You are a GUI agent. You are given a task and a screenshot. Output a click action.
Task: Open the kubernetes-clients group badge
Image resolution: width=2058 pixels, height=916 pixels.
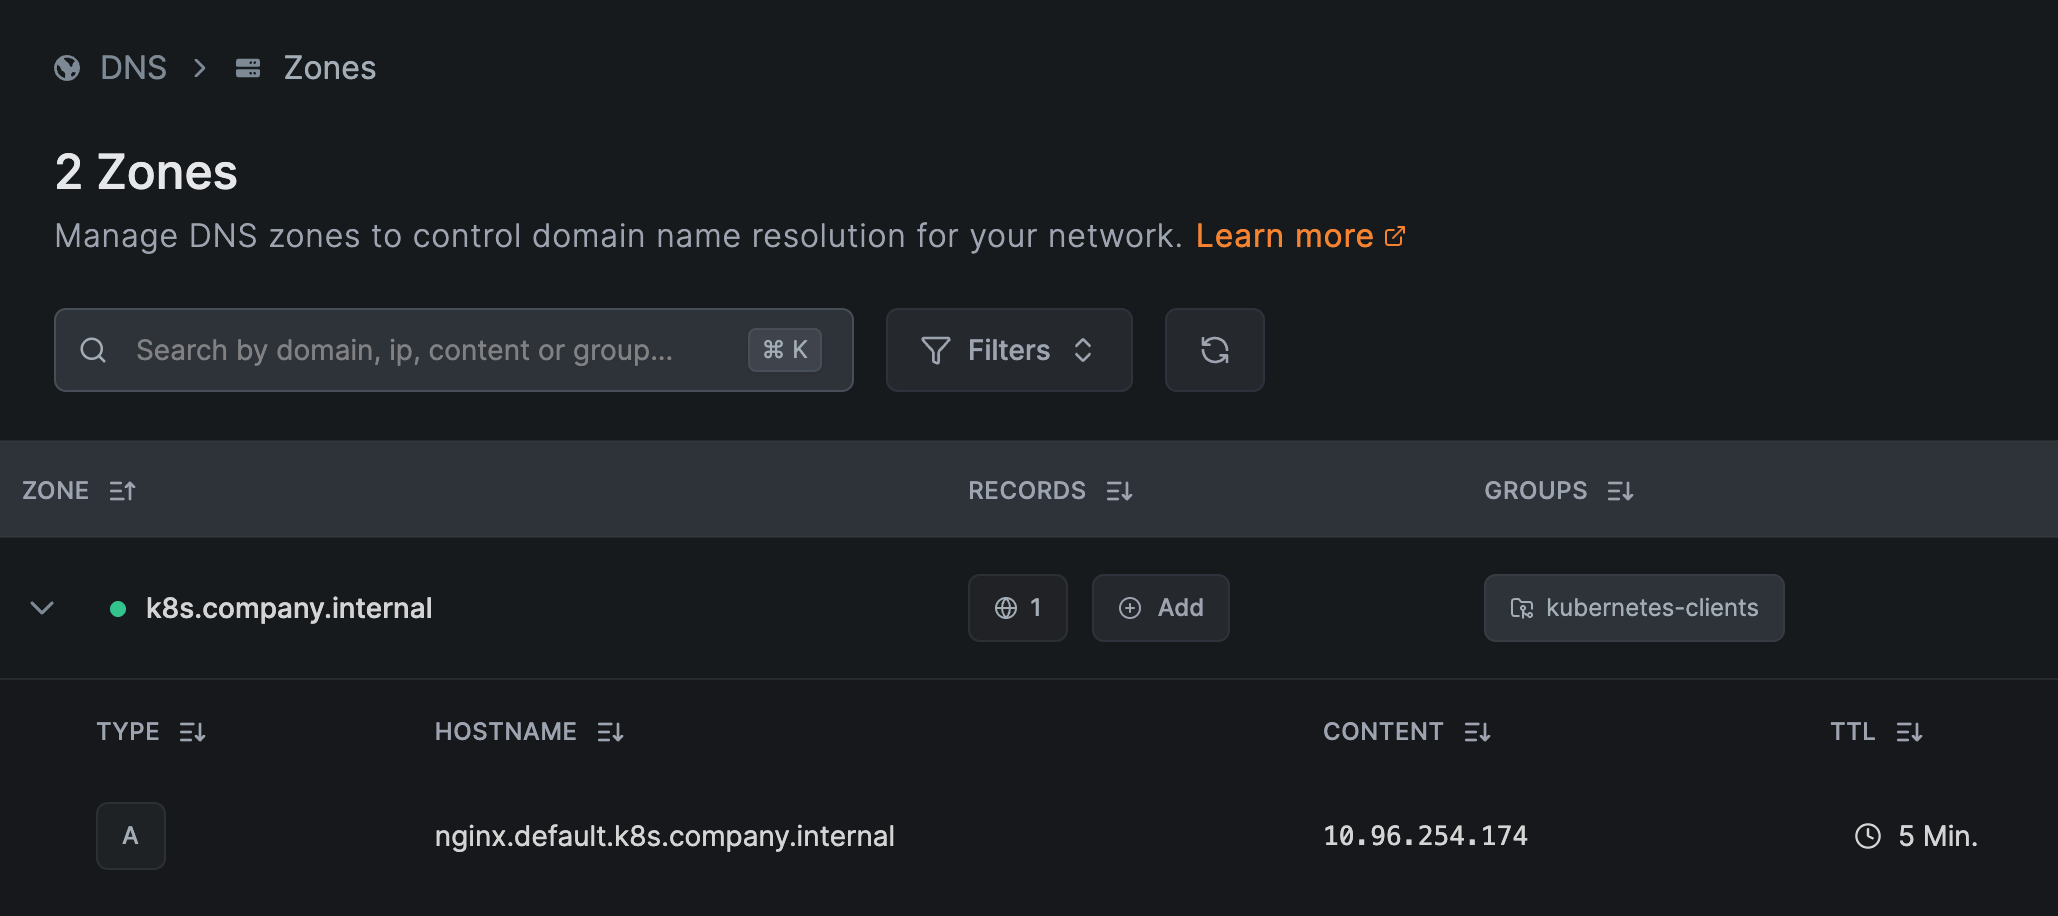point(1634,608)
